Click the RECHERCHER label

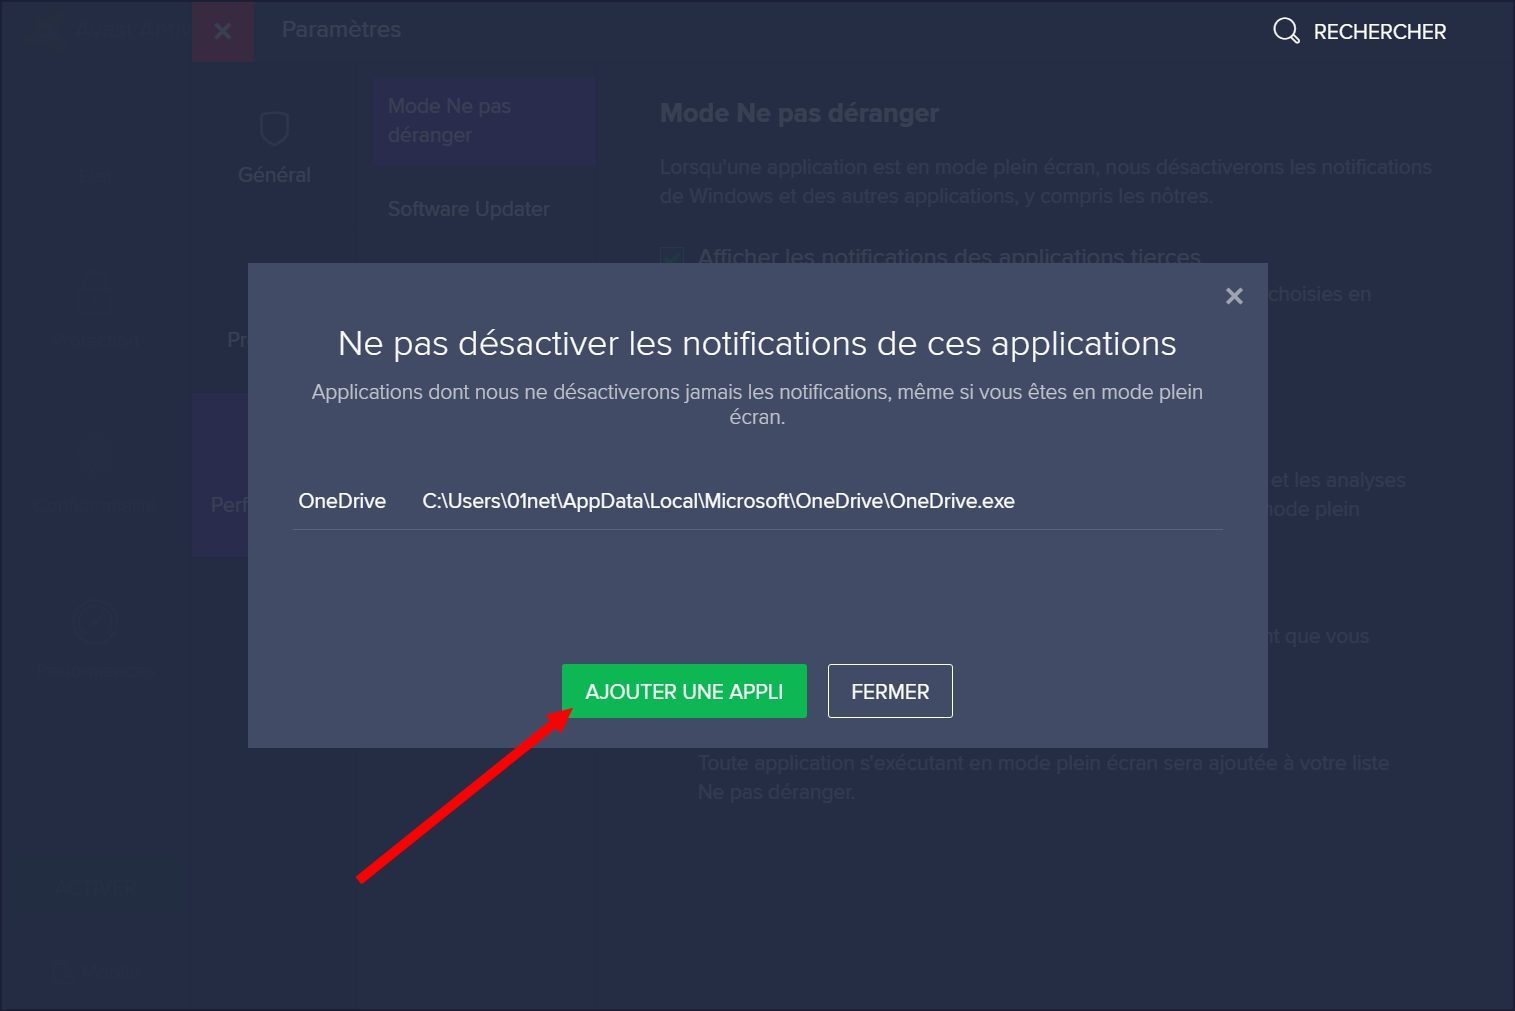tap(1379, 32)
